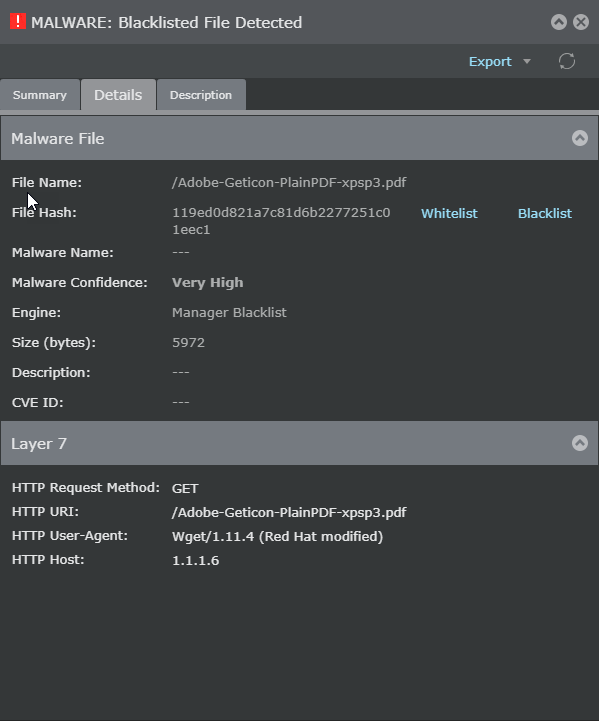Screen dimensions: 599x721
Task: Select the file name /Adobe-Geticon-PlainPDF-xpsp3.pdf under Malware File
Action: pyautogui.click(x=289, y=183)
